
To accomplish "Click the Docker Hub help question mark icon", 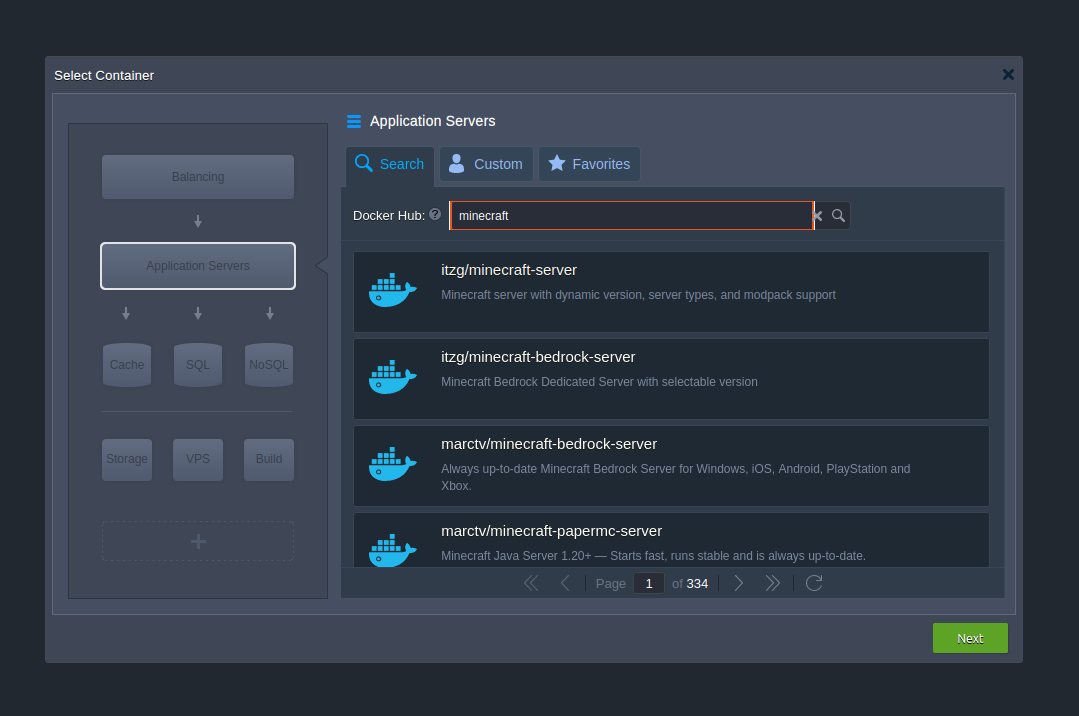I will [x=435, y=214].
